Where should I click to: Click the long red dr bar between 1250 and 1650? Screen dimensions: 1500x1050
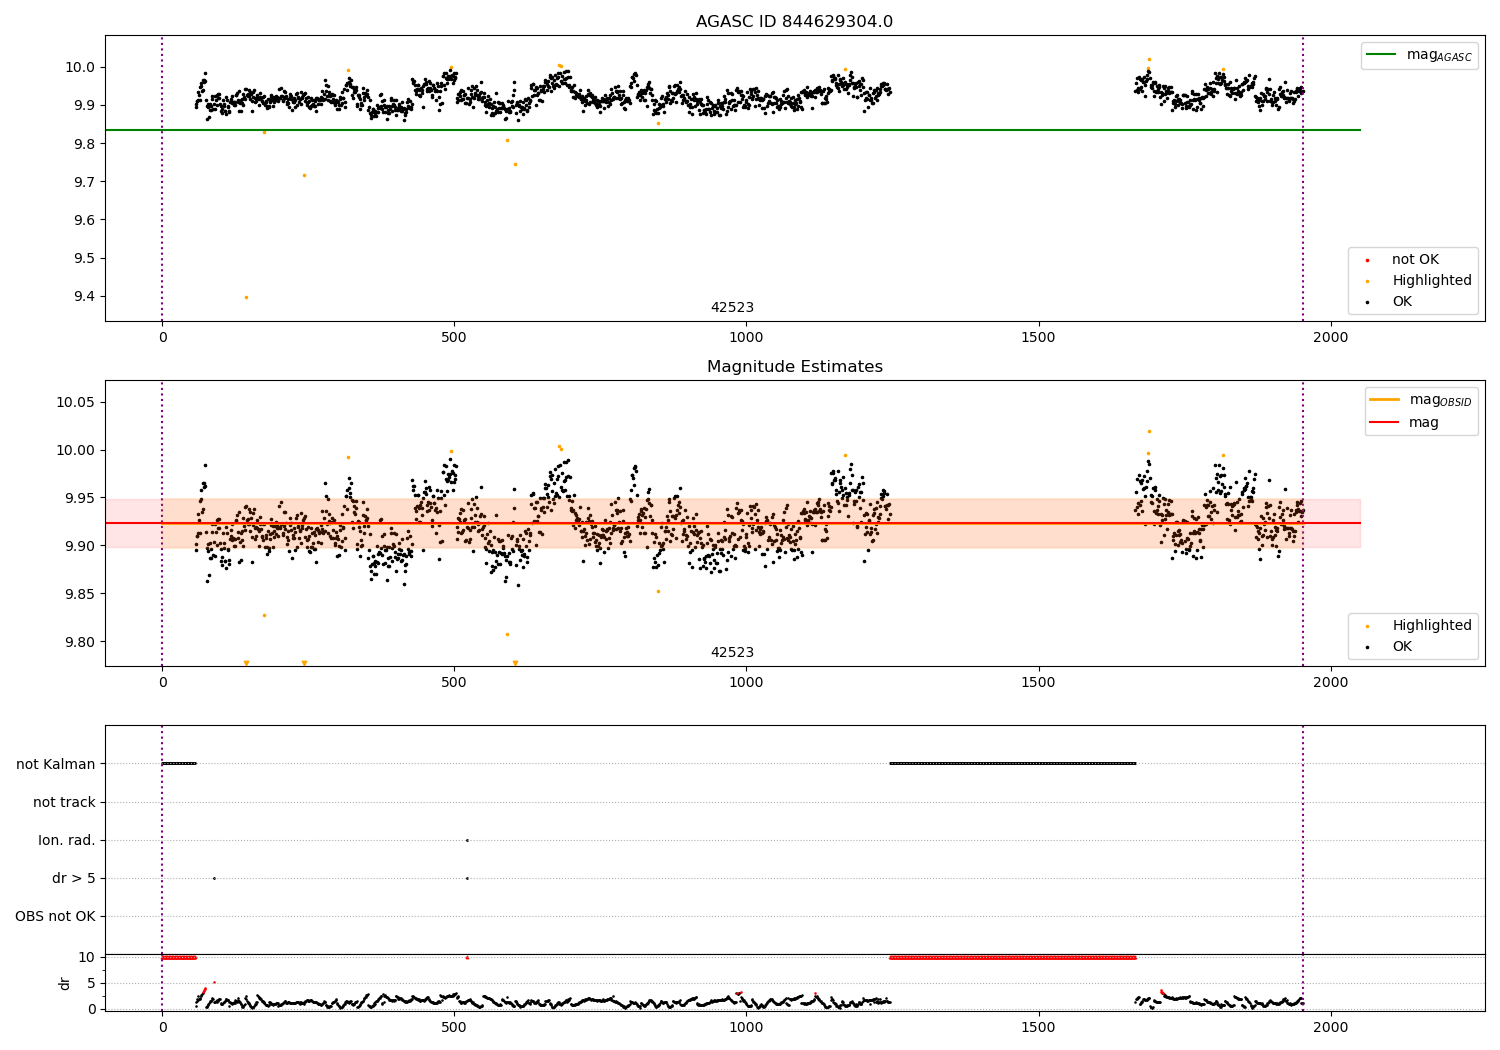click(1013, 958)
